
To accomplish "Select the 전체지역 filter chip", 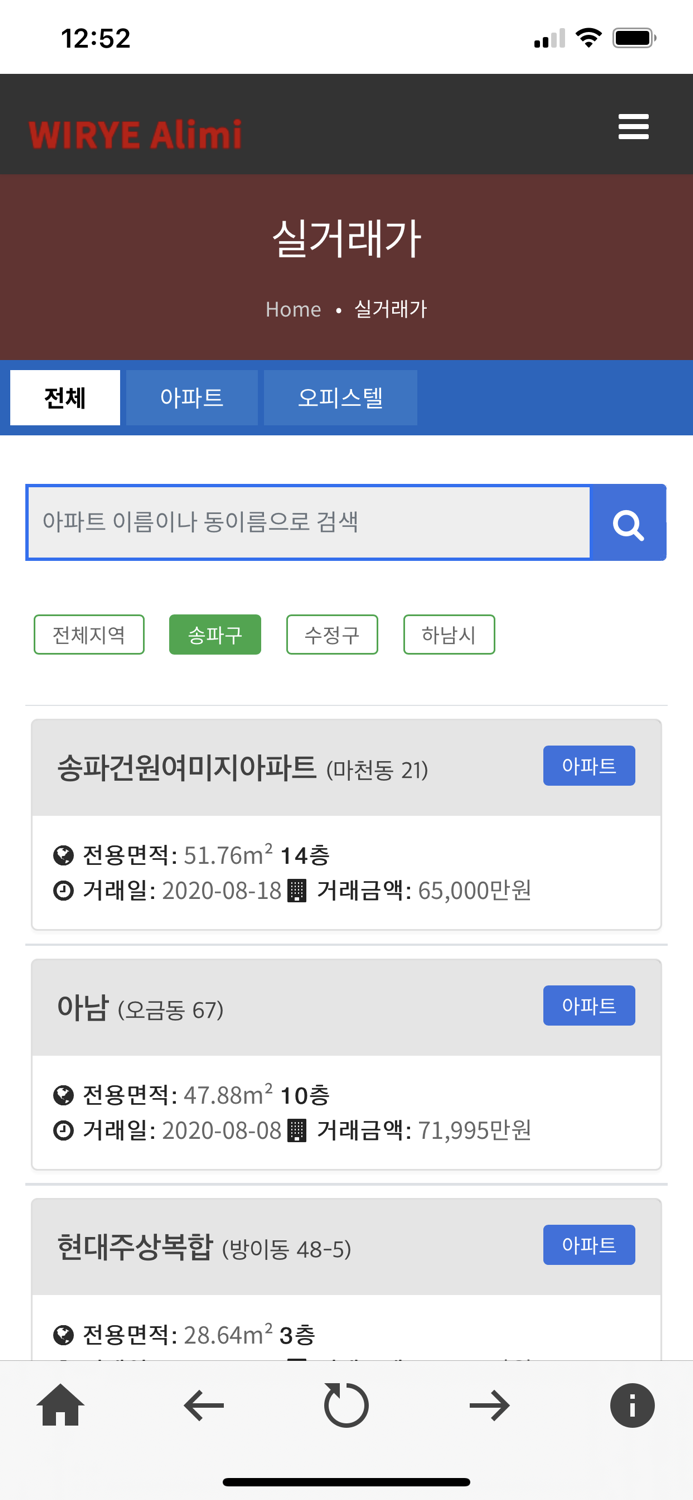I will (x=88, y=633).
